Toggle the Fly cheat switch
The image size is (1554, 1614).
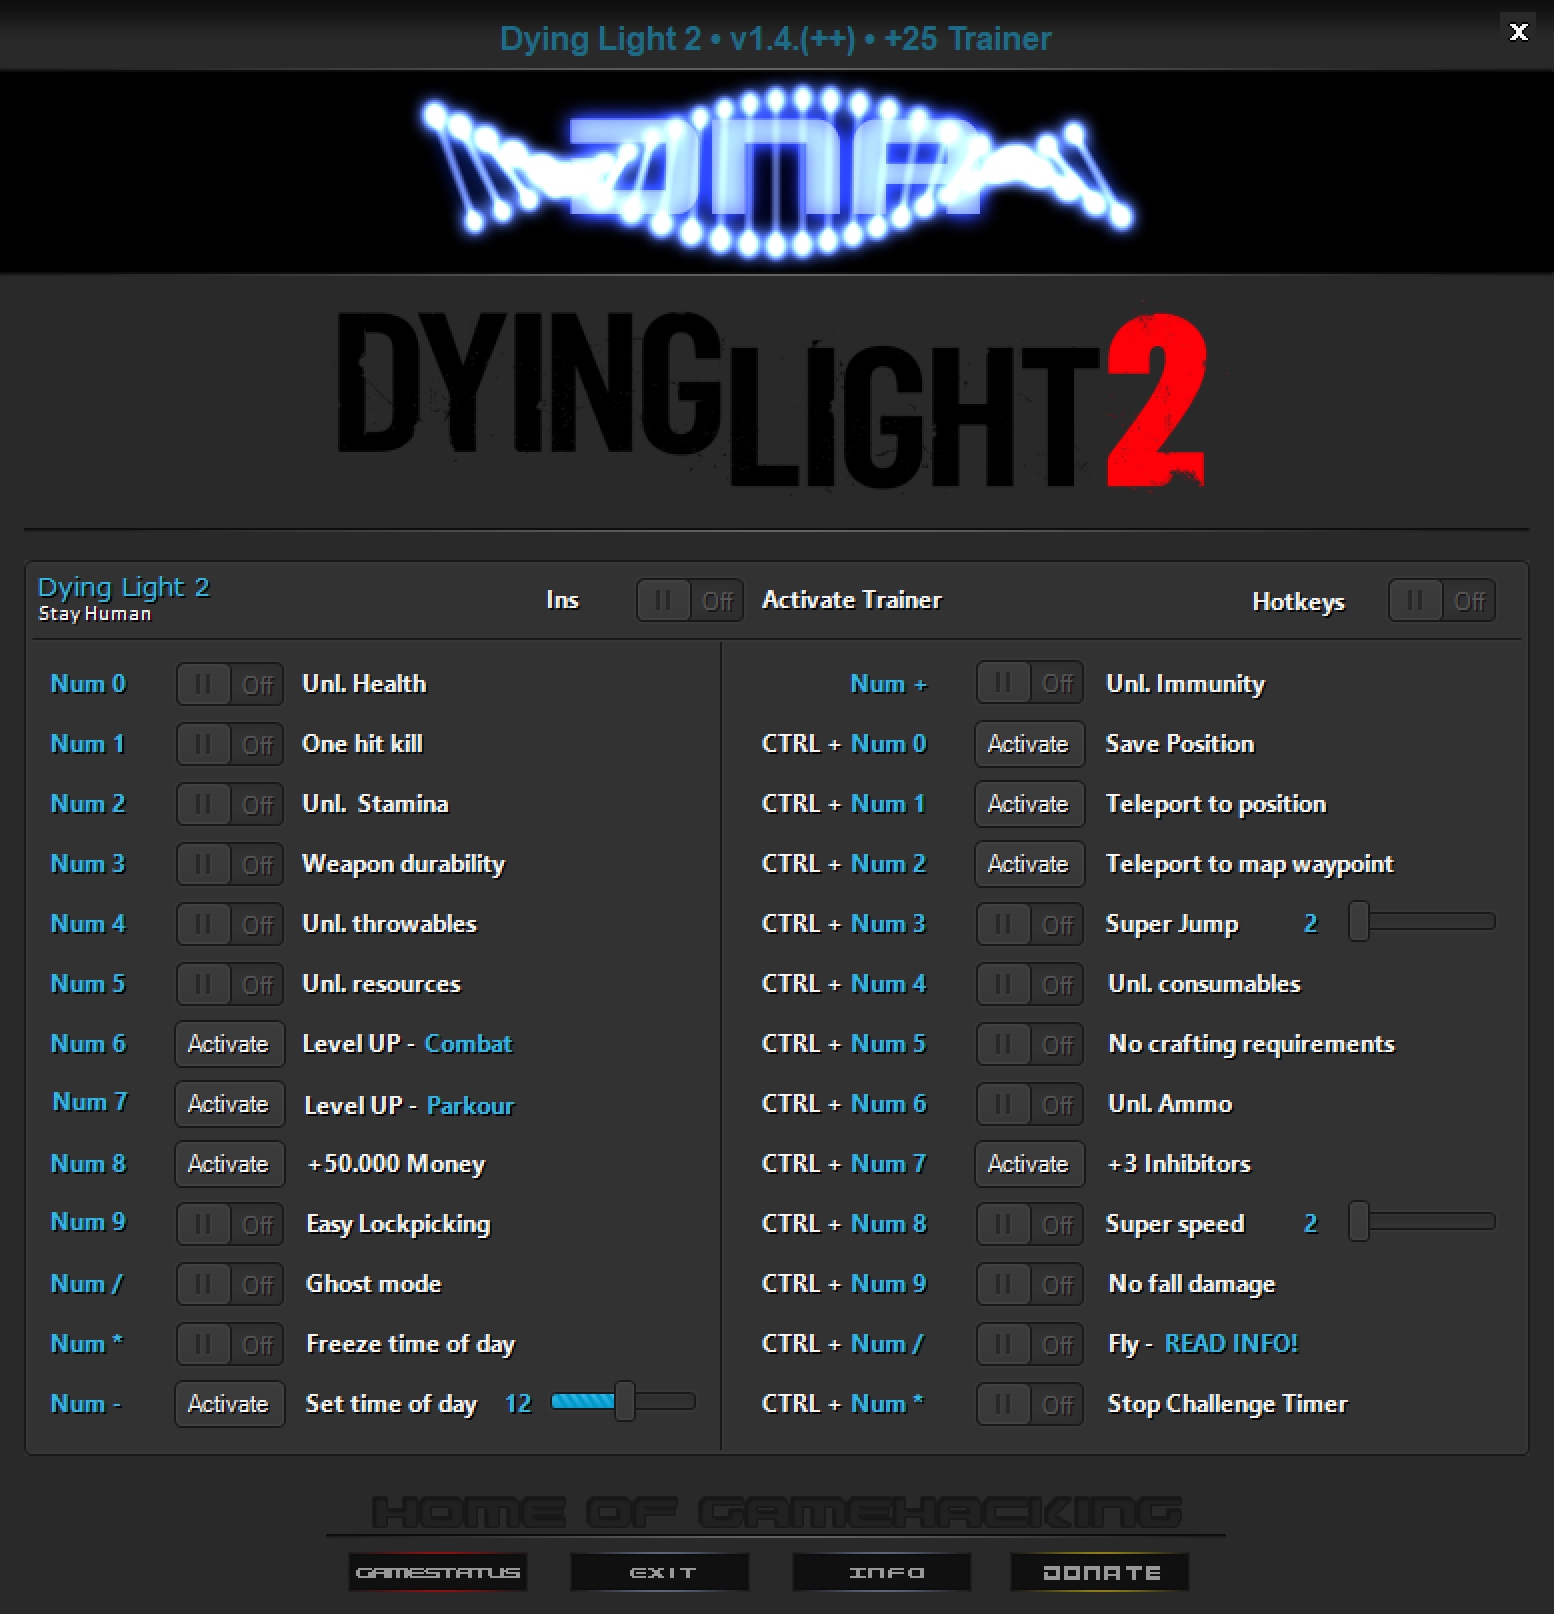point(1030,1345)
